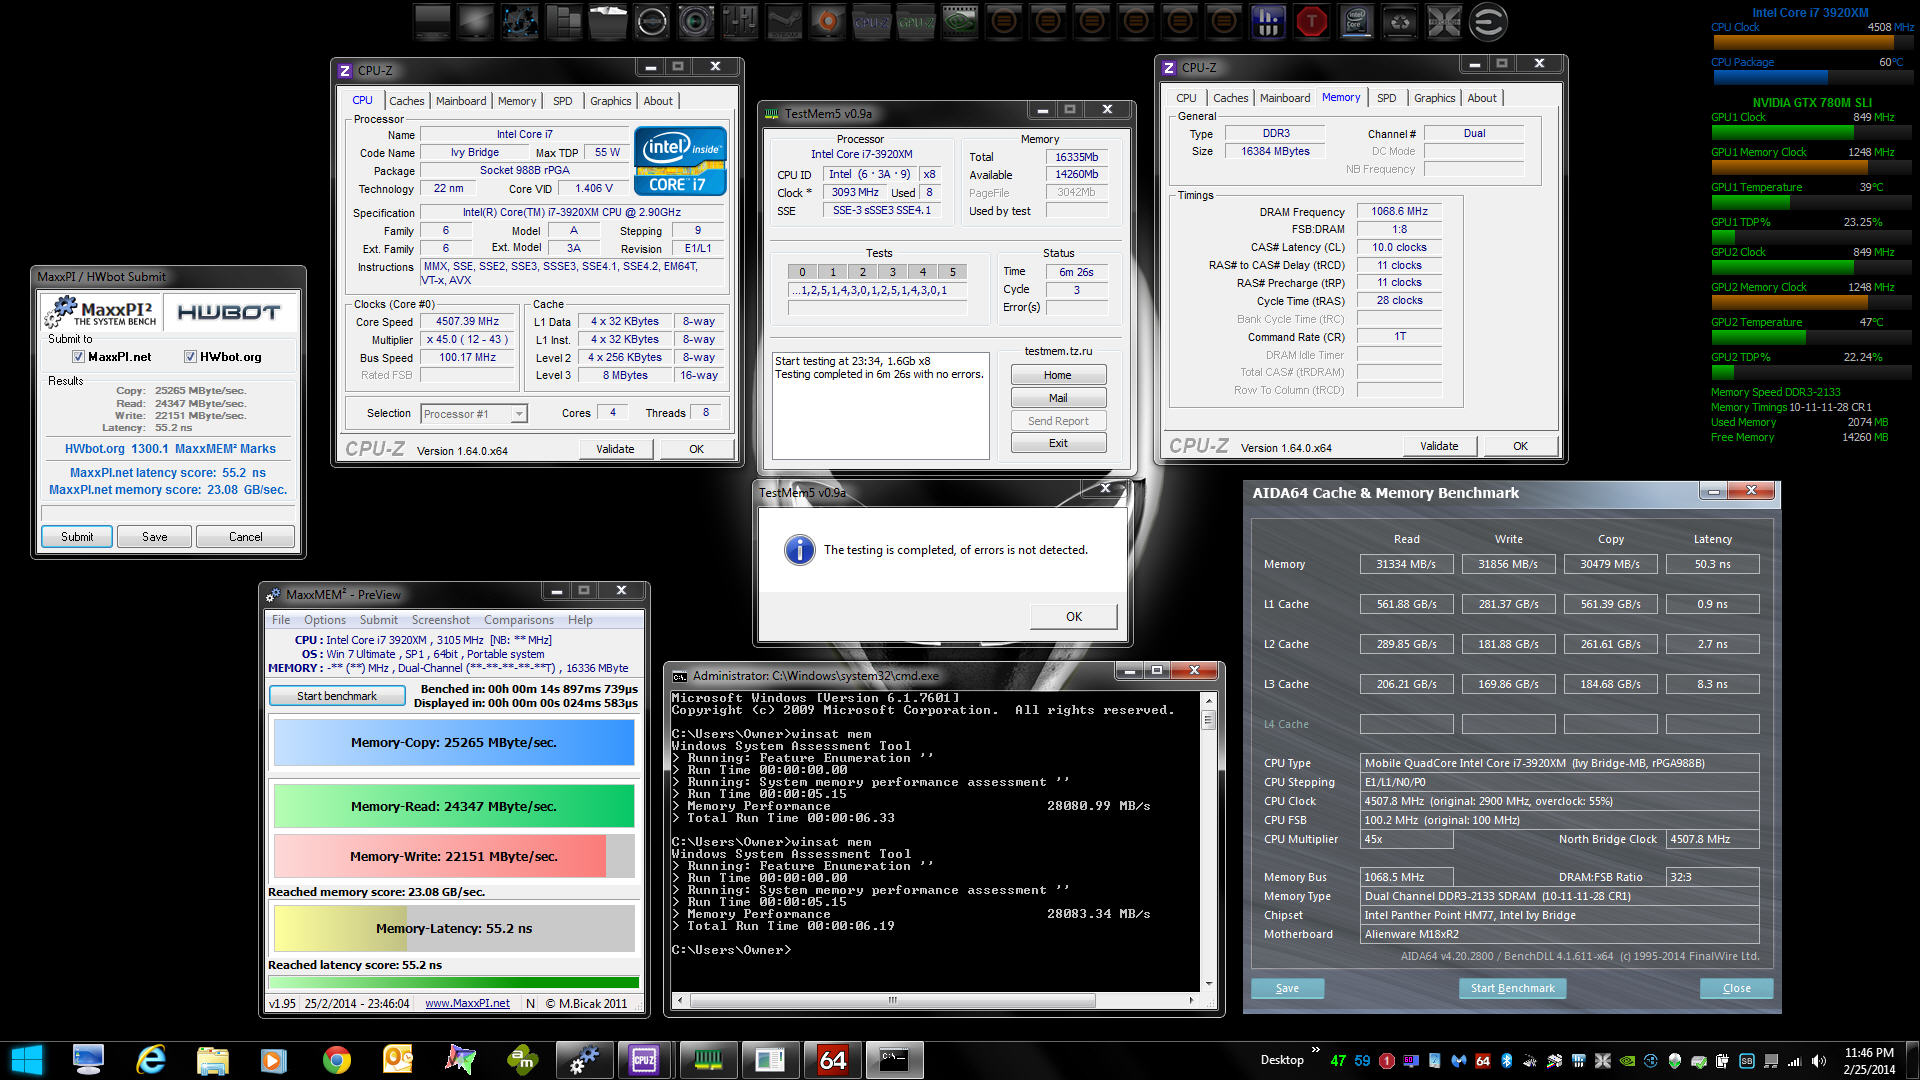1920x1080 pixels.
Task: Expand hidden taskbar toolbar chevron next to Desktop
Action: pyautogui.click(x=1316, y=1051)
